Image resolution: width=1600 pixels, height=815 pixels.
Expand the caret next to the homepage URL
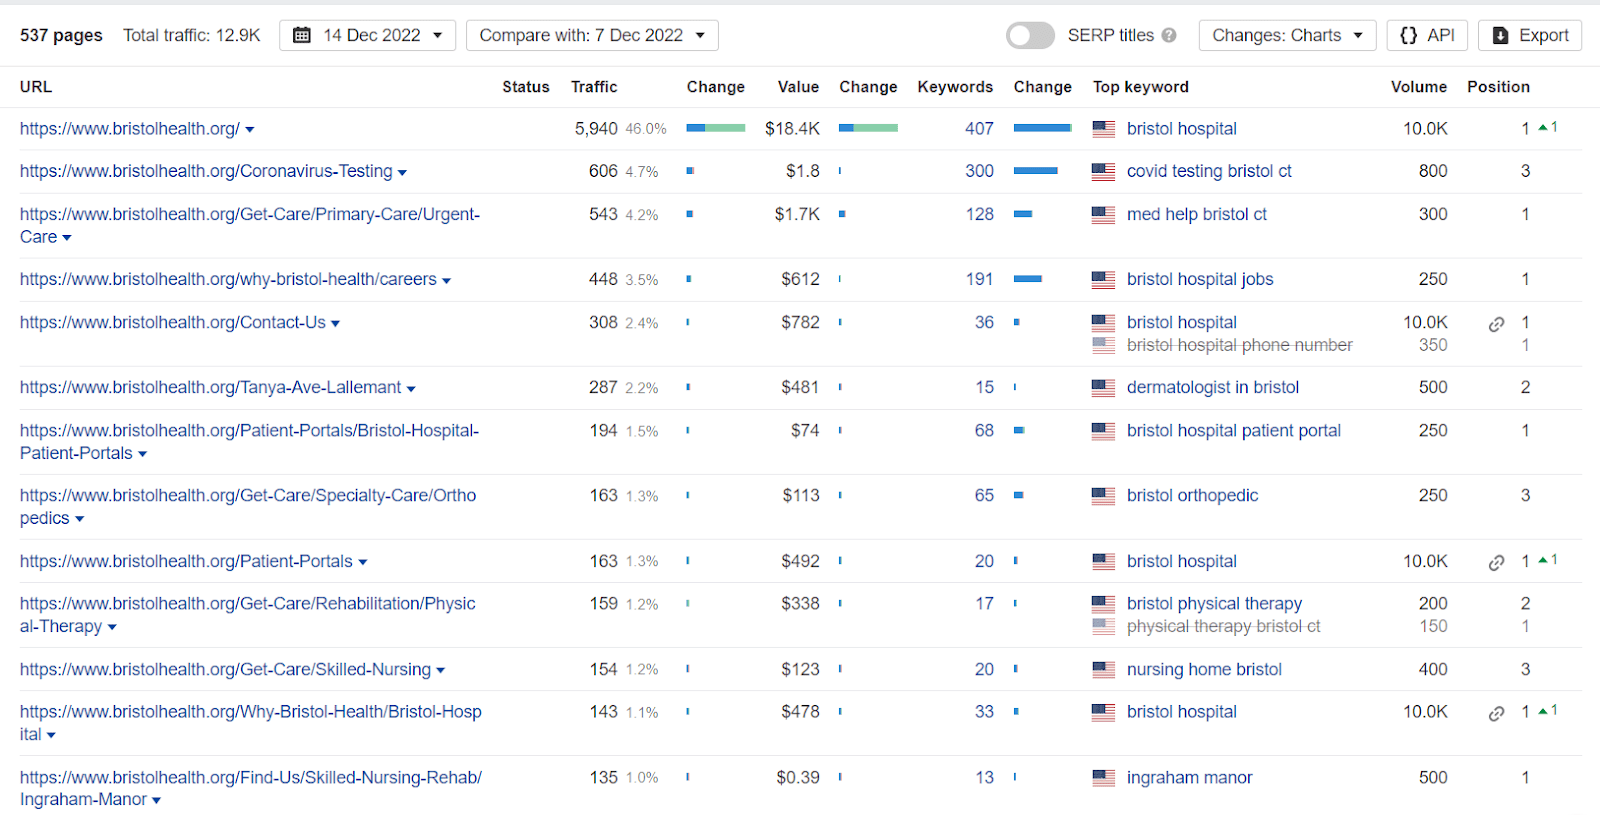click(x=250, y=130)
